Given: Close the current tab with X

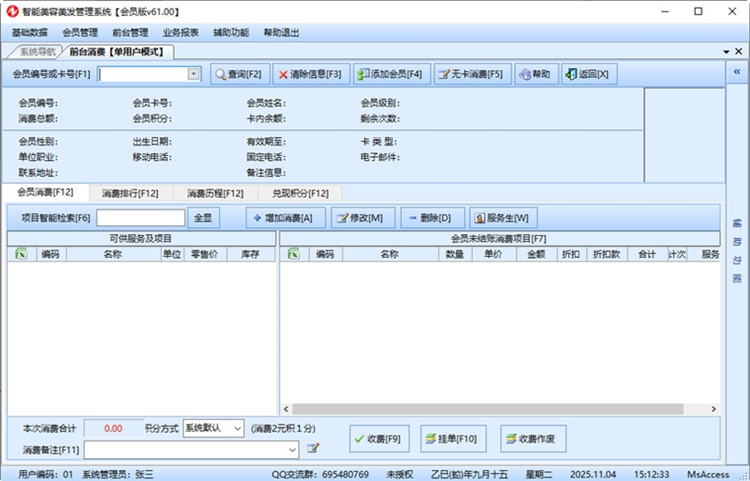Looking at the screenshot, I should coord(739,51).
